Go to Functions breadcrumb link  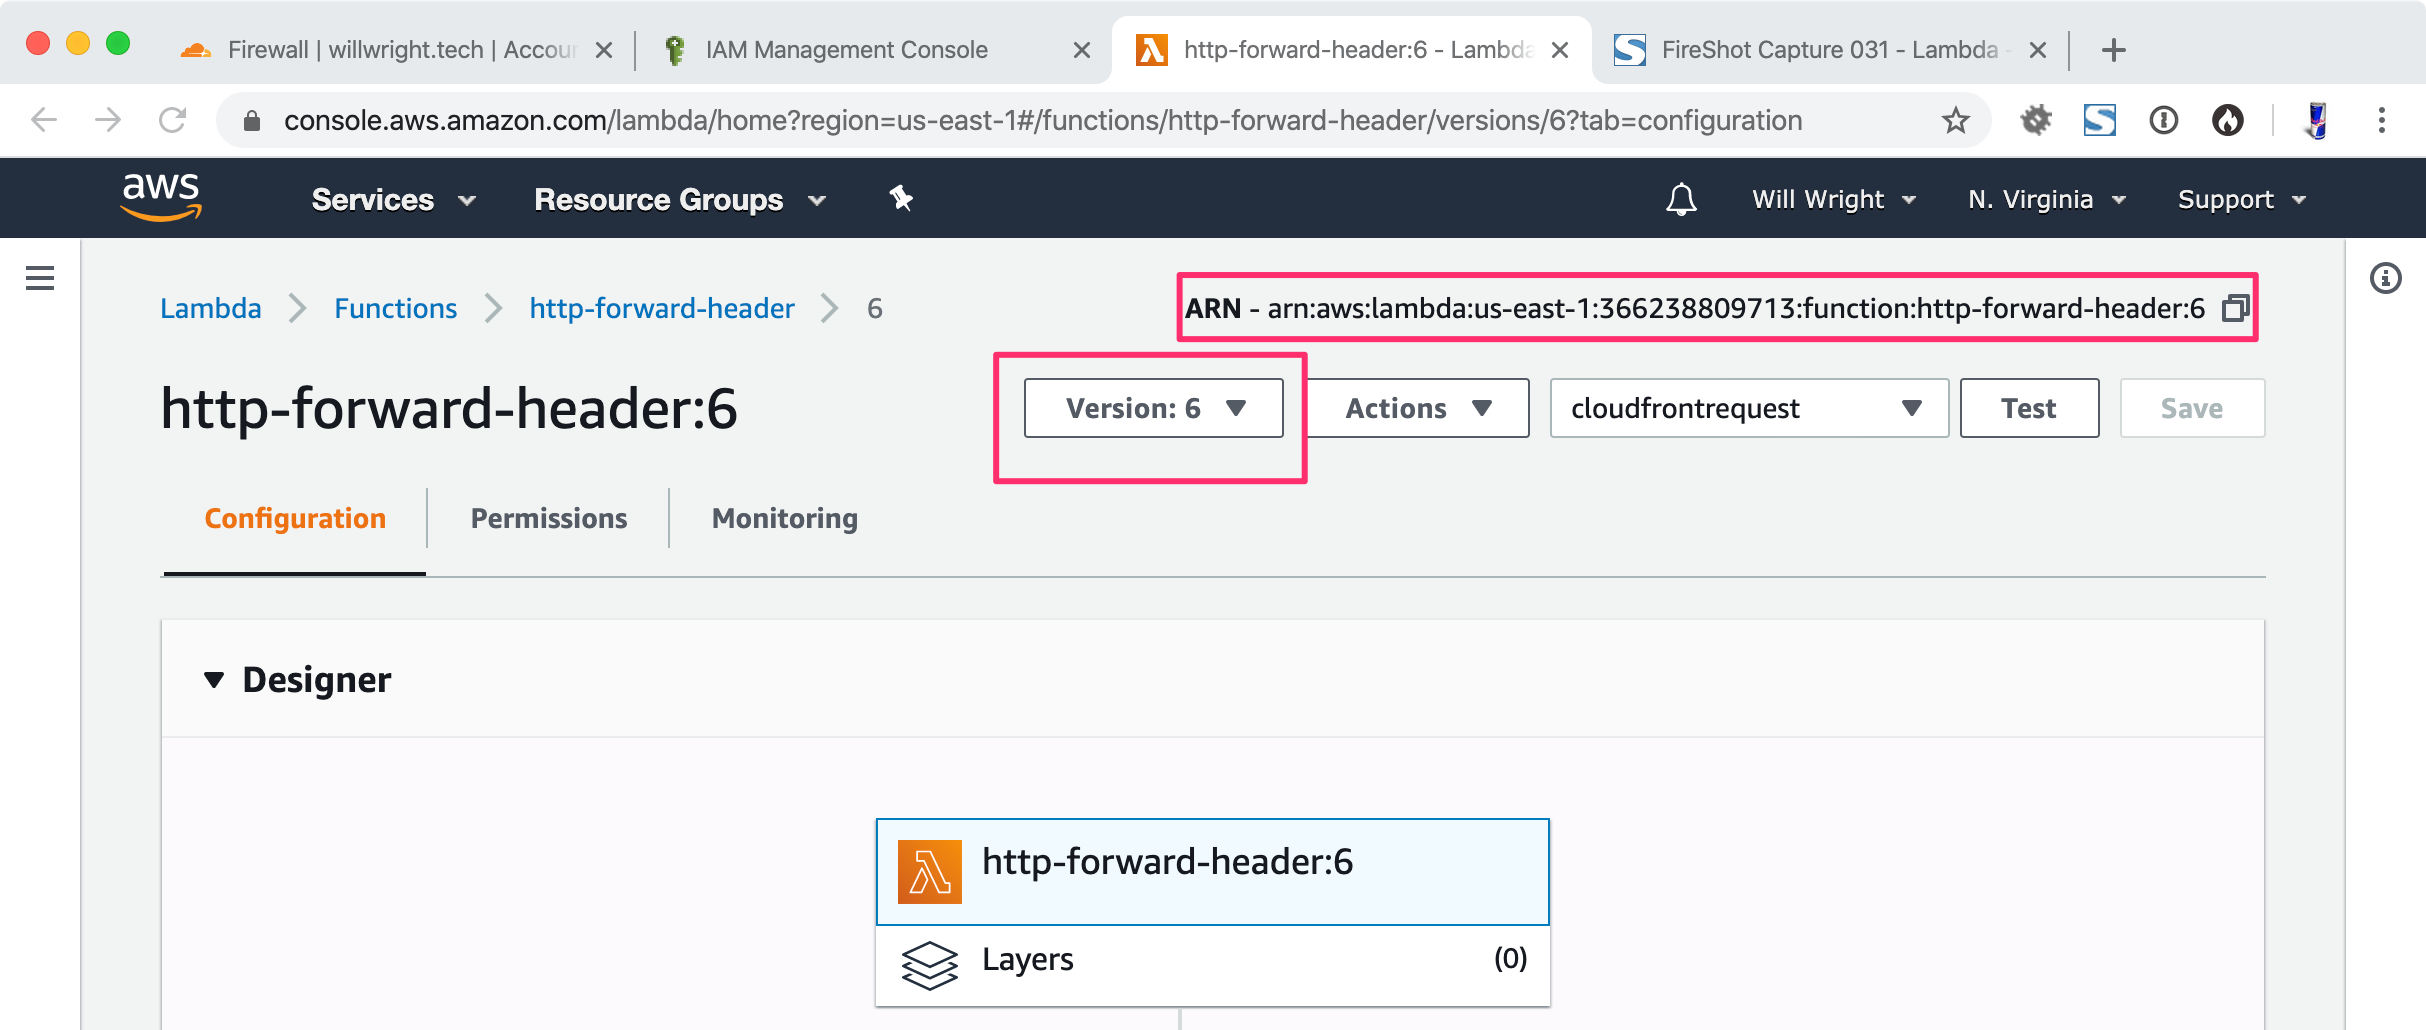pyautogui.click(x=395, y=308)
